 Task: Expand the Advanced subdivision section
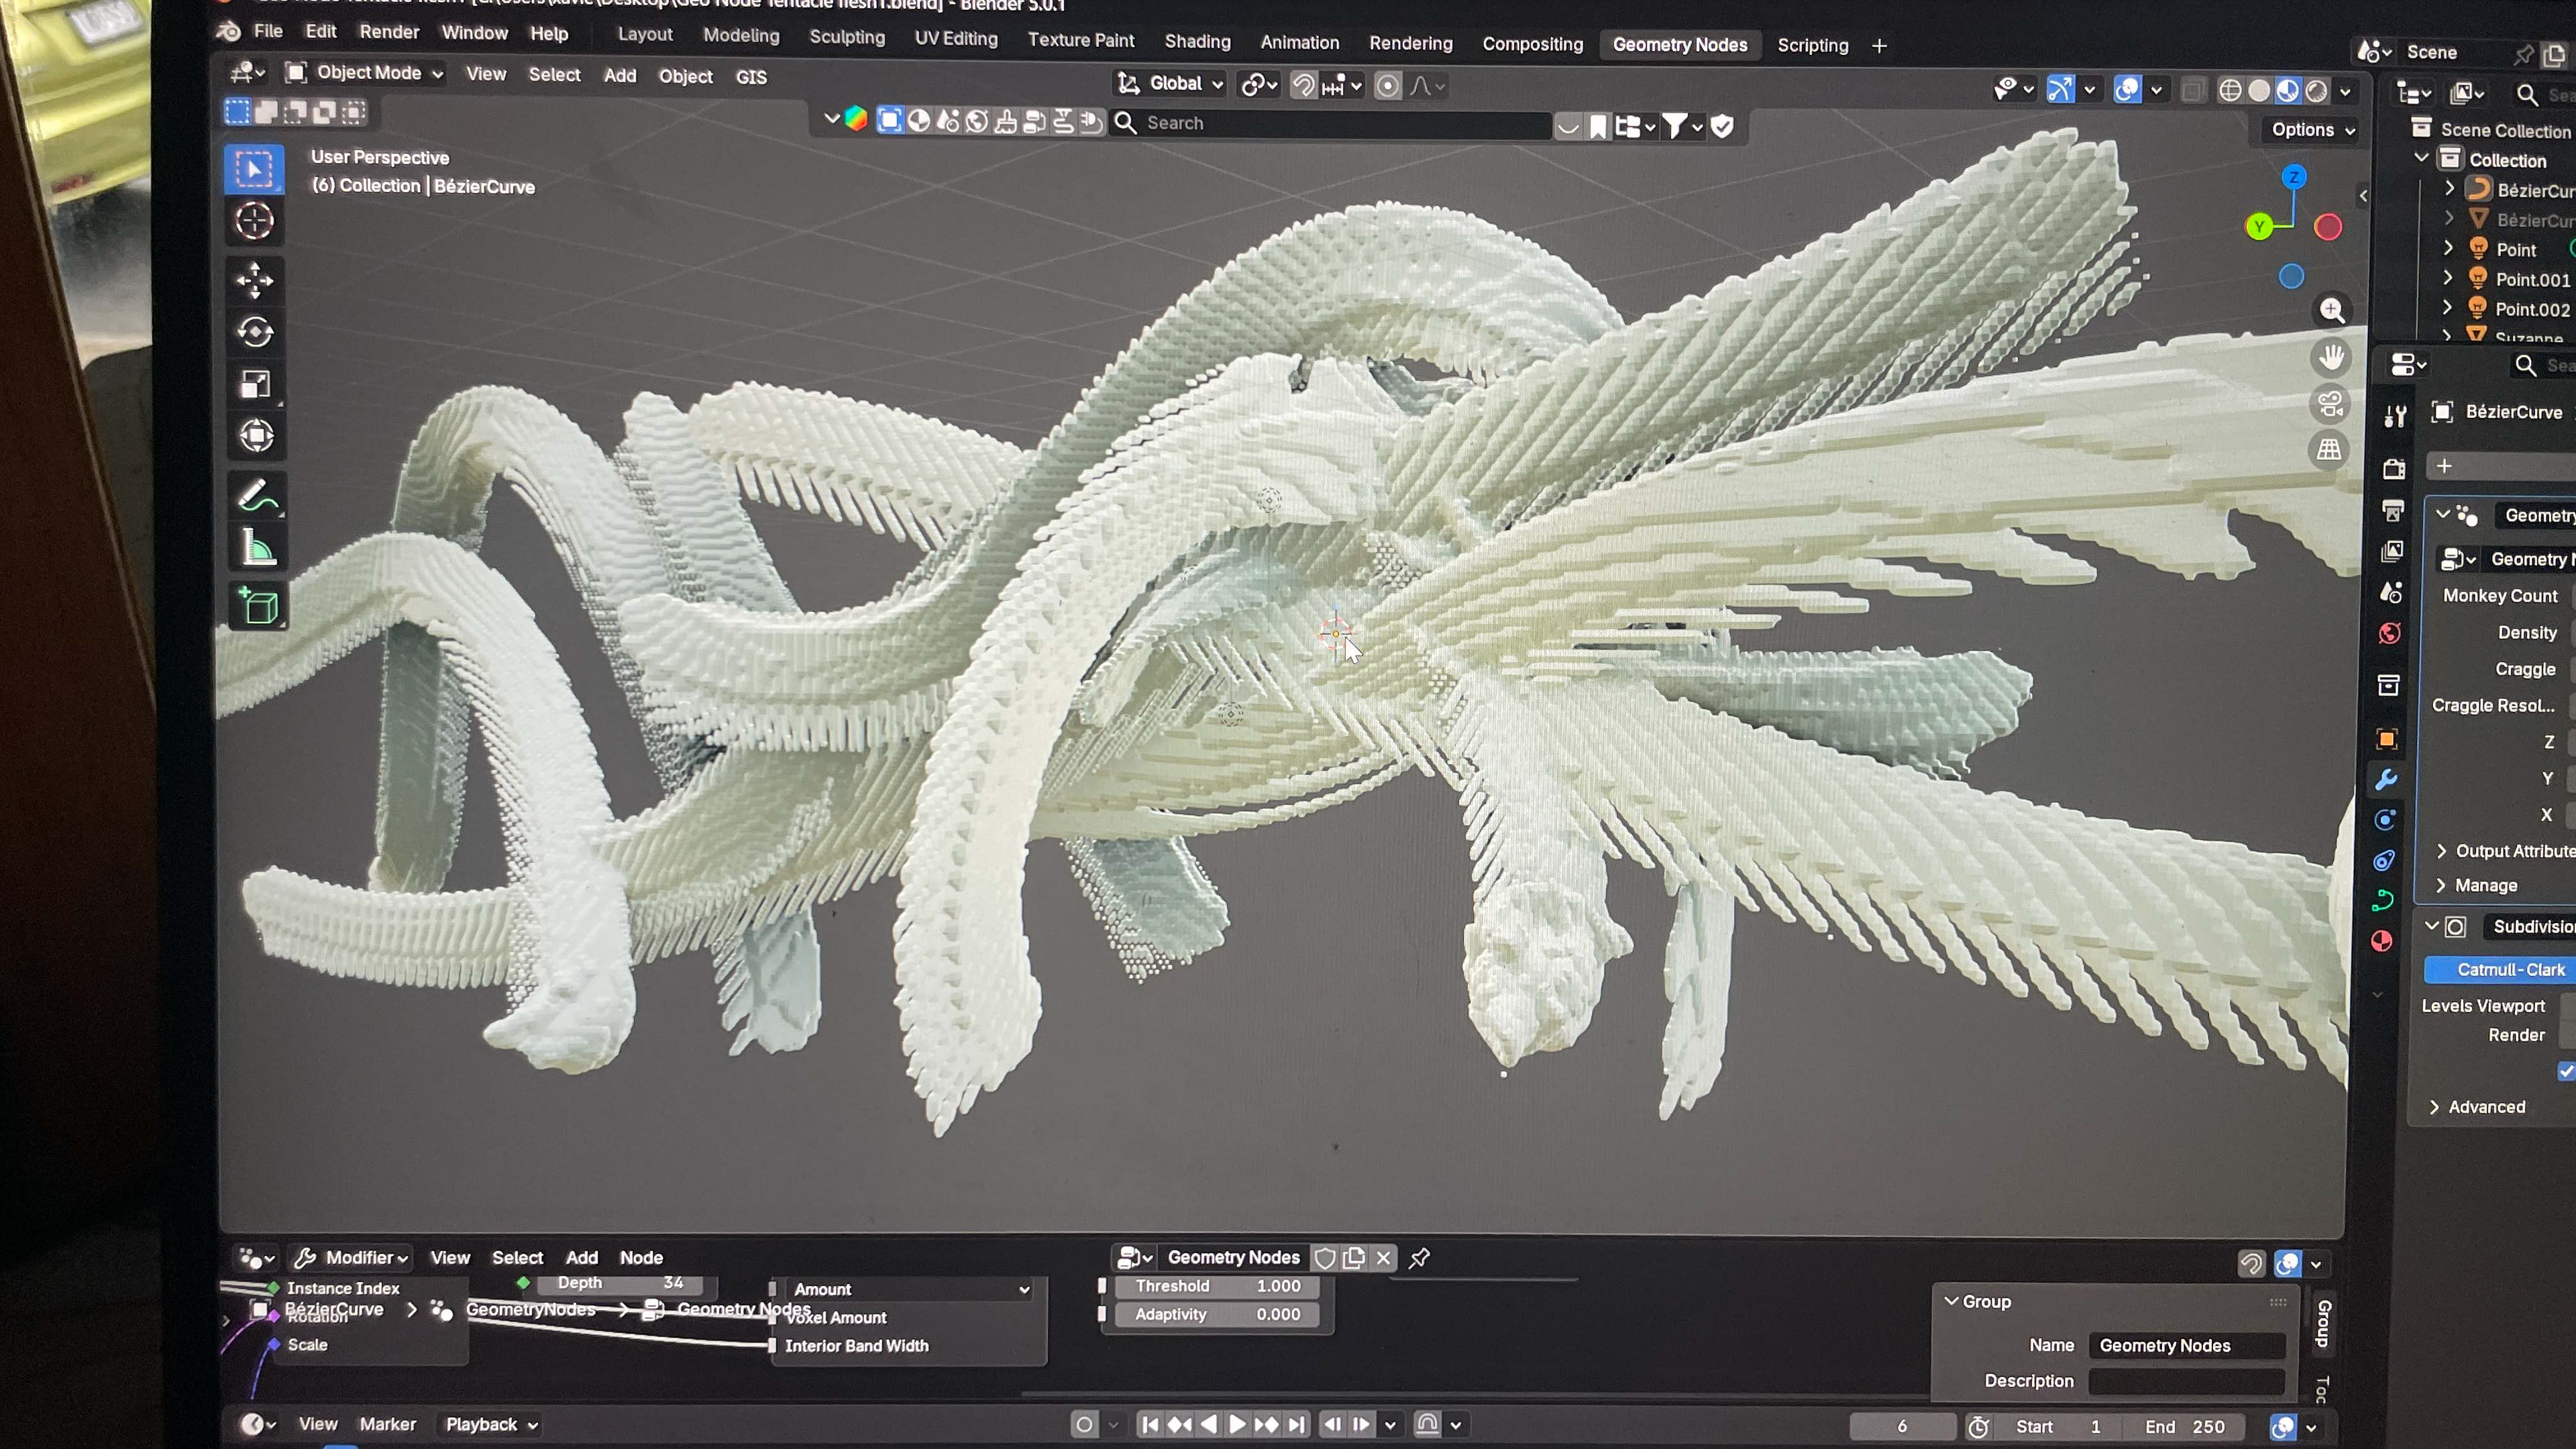pos(2478,1107)
